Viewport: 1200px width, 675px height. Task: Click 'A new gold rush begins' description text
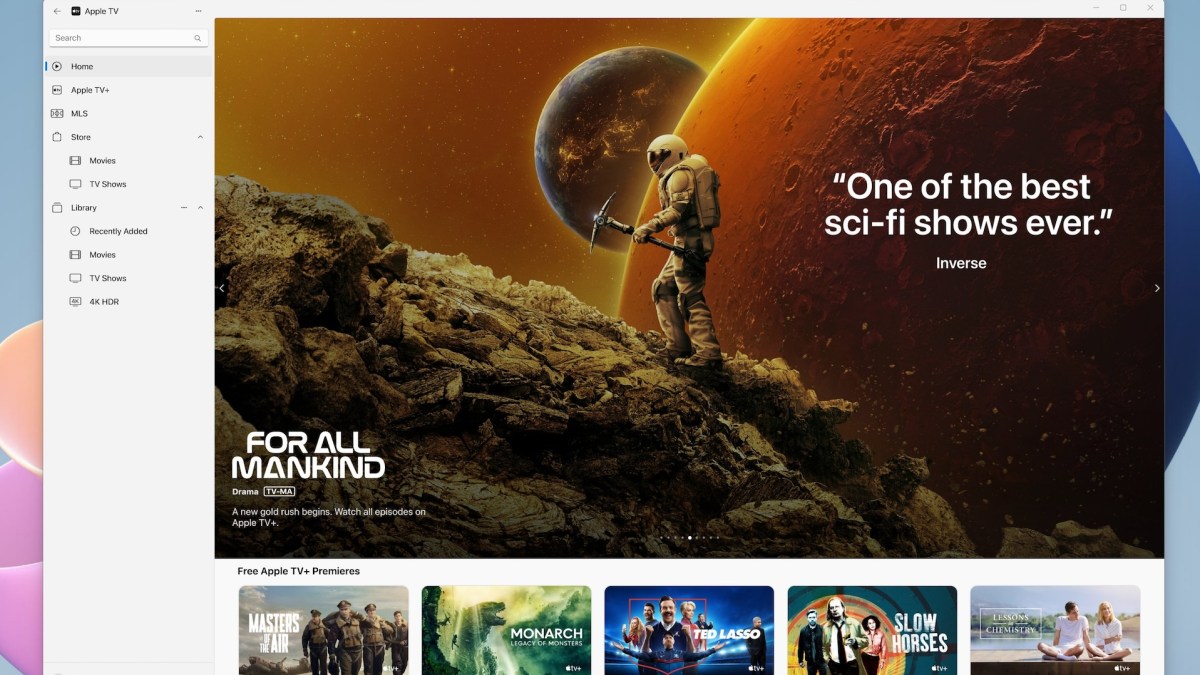tap(329, 517)
